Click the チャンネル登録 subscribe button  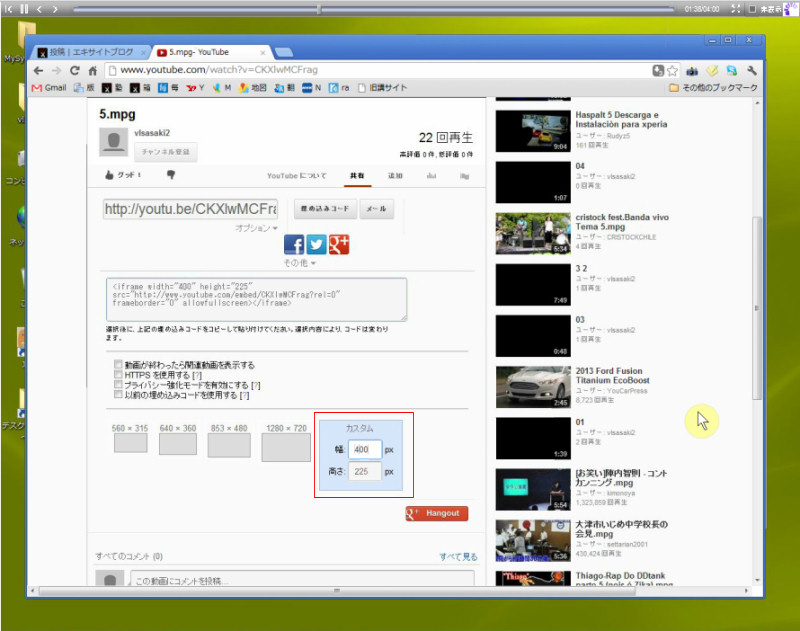click(x=165, y=152)
